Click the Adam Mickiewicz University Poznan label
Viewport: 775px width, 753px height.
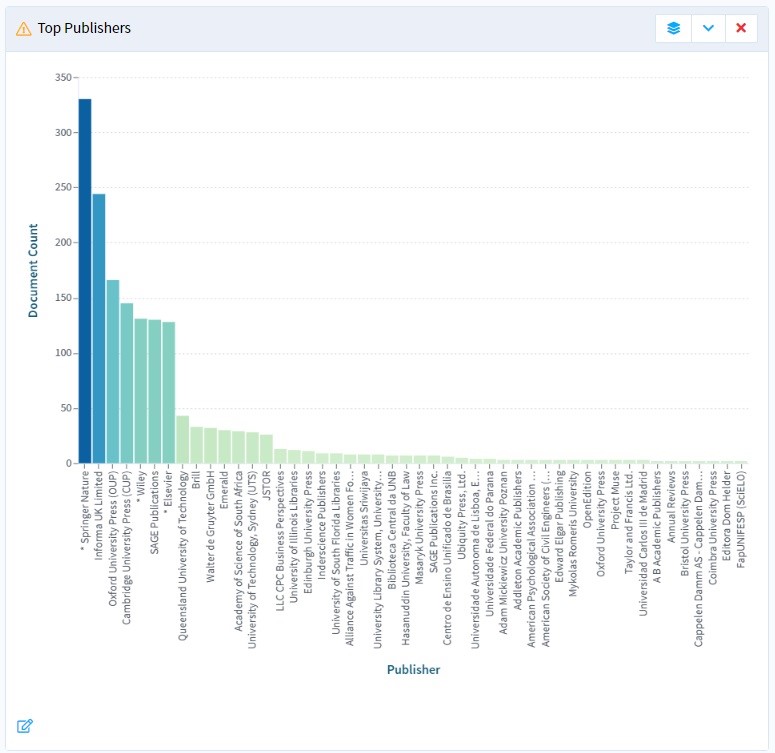click(503, 552)
